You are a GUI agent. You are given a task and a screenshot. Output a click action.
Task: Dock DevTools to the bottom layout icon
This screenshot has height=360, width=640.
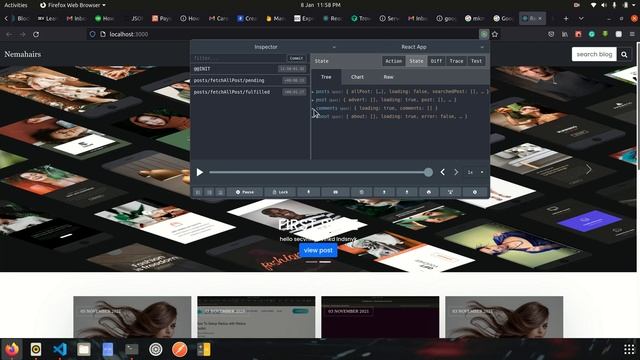click(220, 192)
